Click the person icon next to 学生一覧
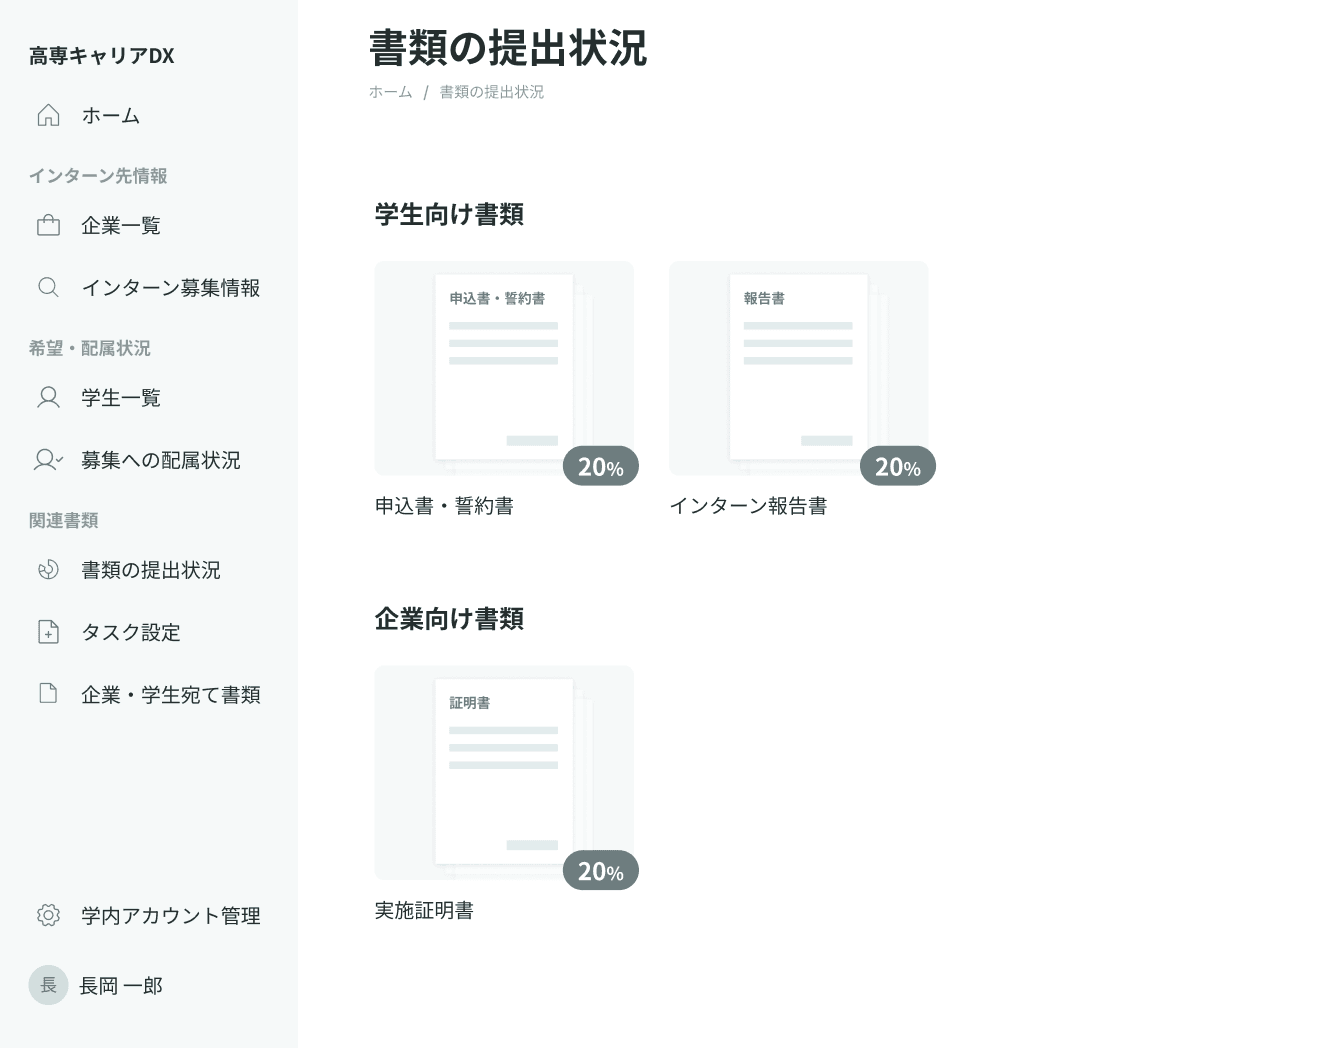Image resolution: width=1321 pixels, height=1048 pixels. pos(47,397)
